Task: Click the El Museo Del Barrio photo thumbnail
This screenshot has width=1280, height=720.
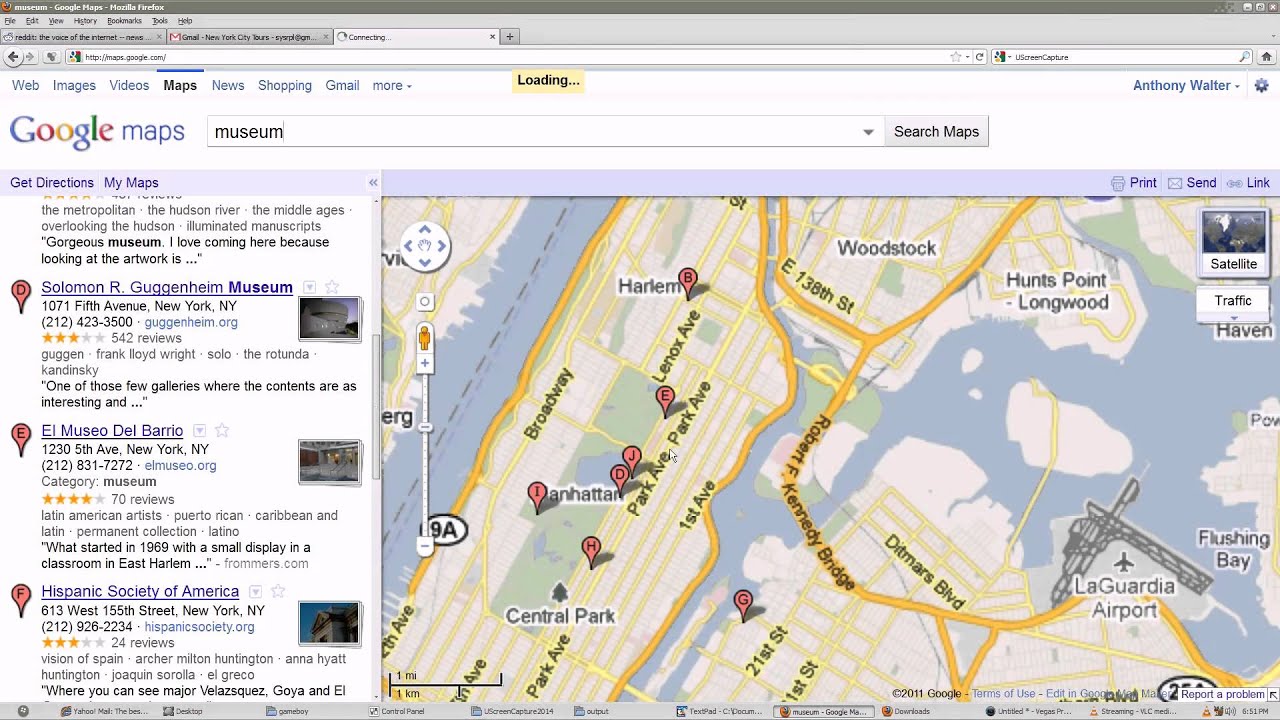Action: click(x=330, y=462)
